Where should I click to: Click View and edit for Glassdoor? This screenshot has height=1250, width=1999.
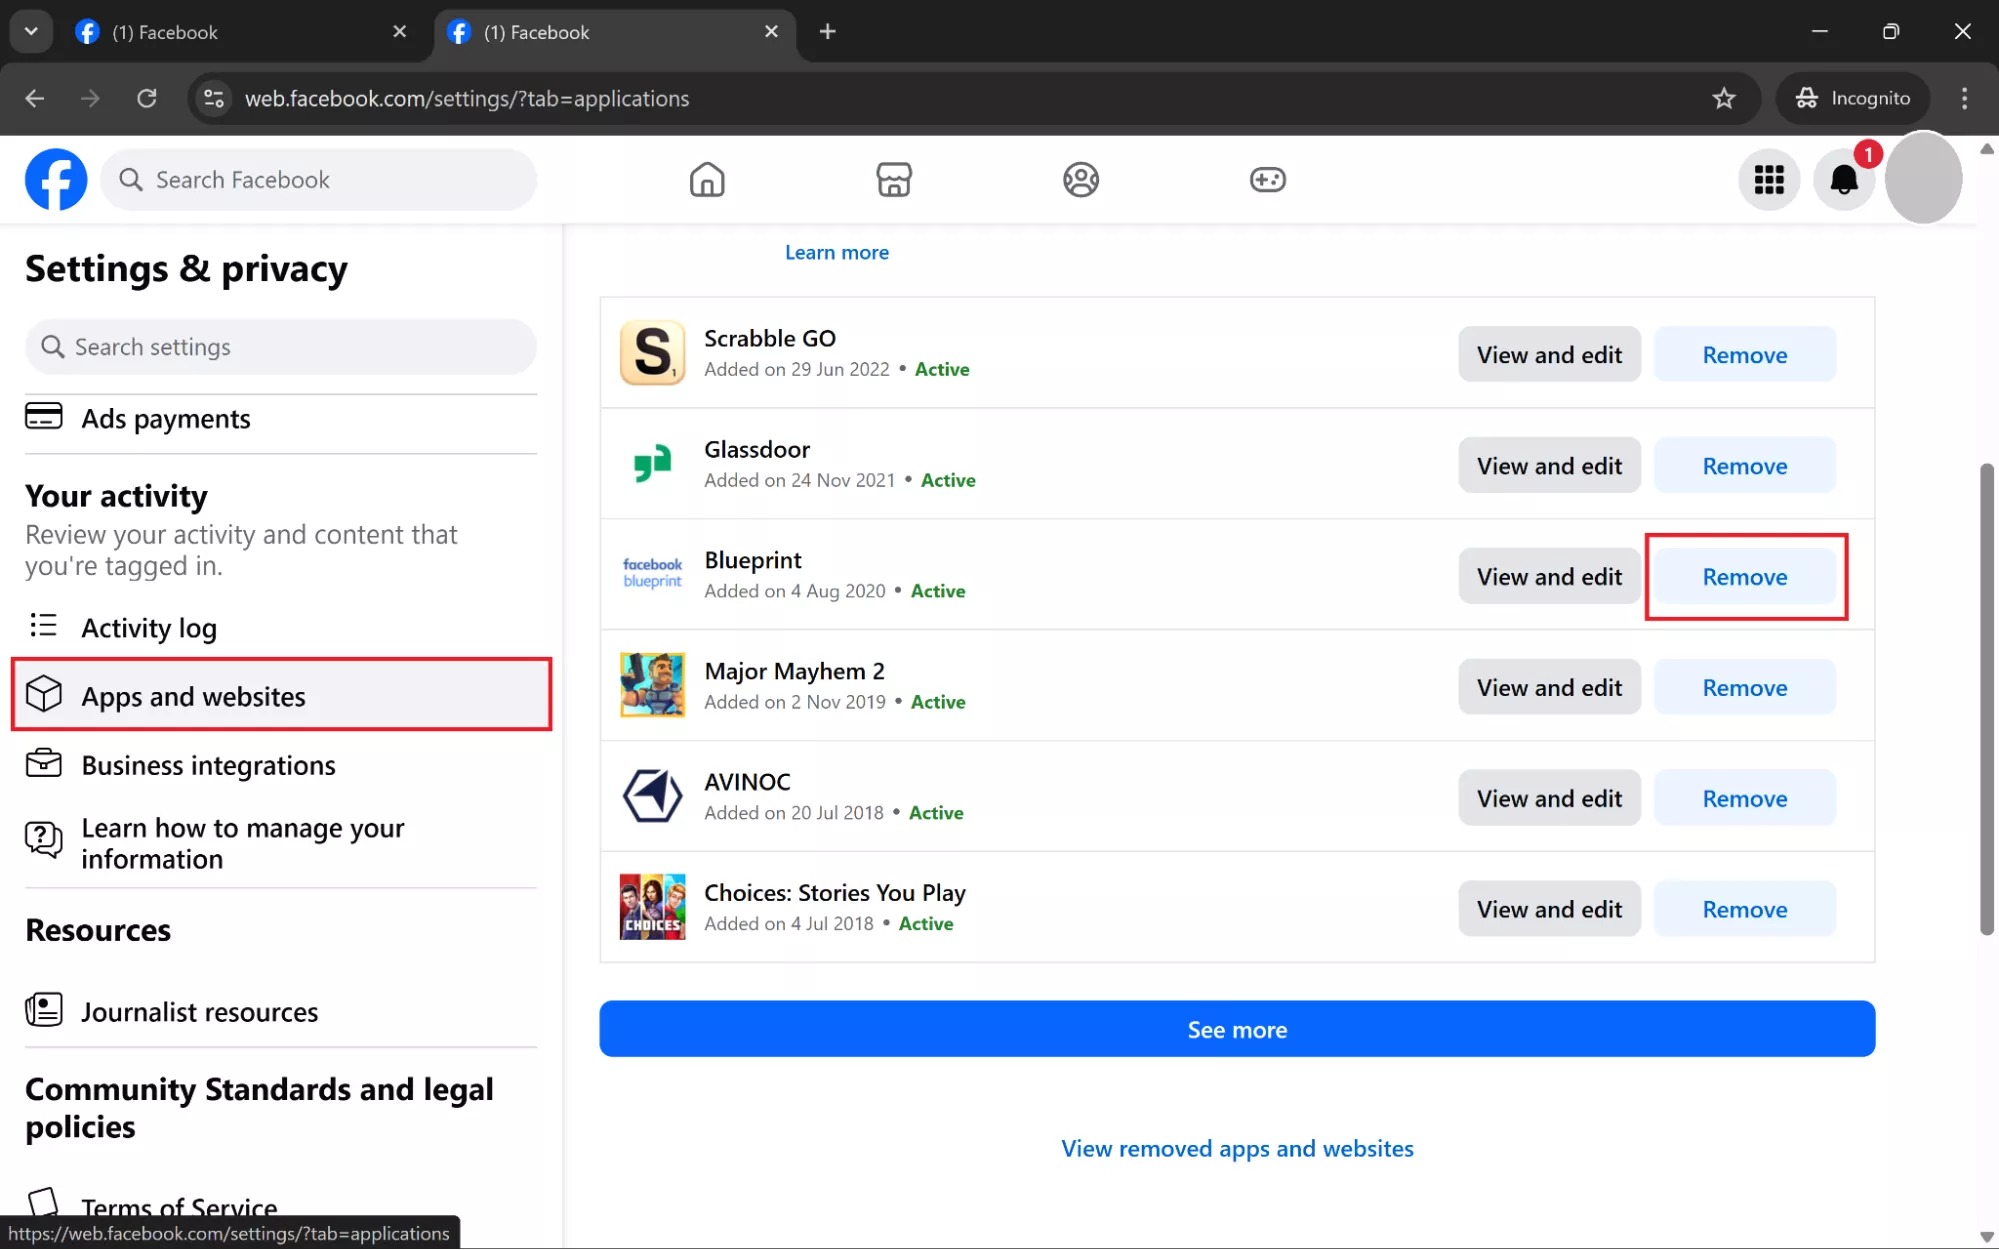[x=1548, y=466]
